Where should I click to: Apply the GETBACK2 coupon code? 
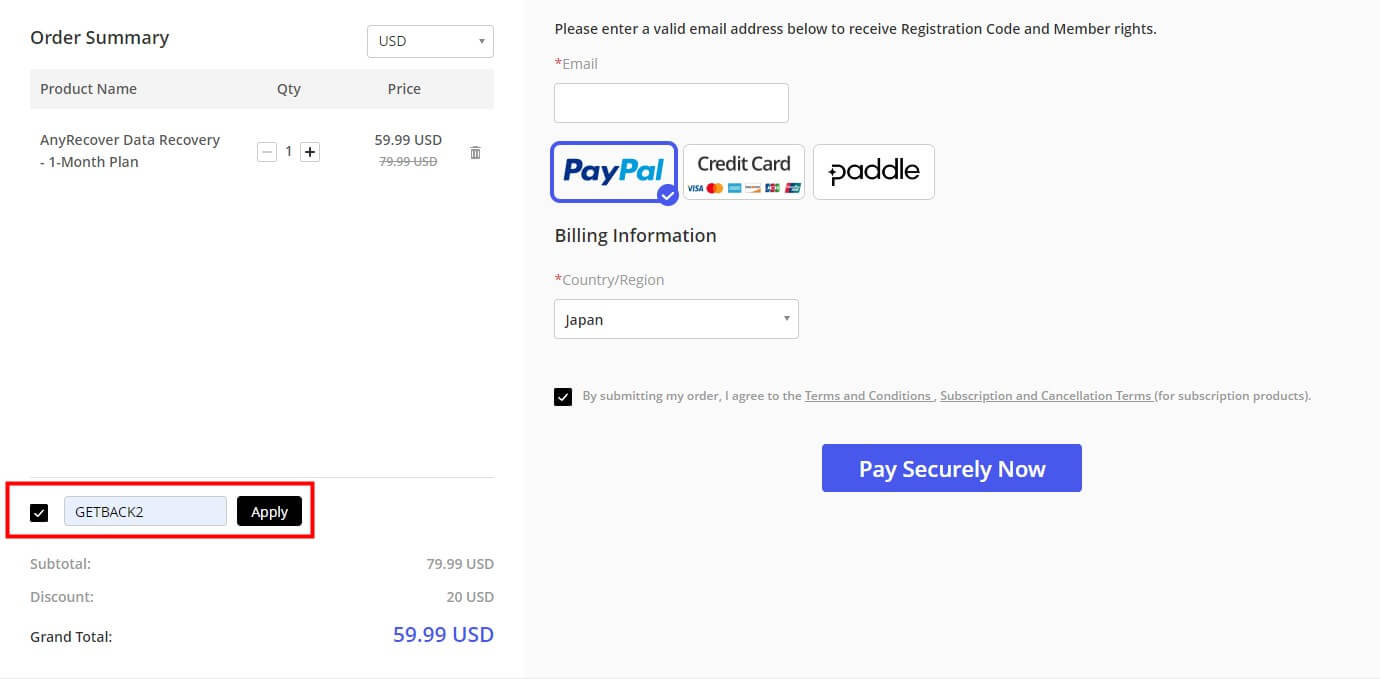(269, 511)
